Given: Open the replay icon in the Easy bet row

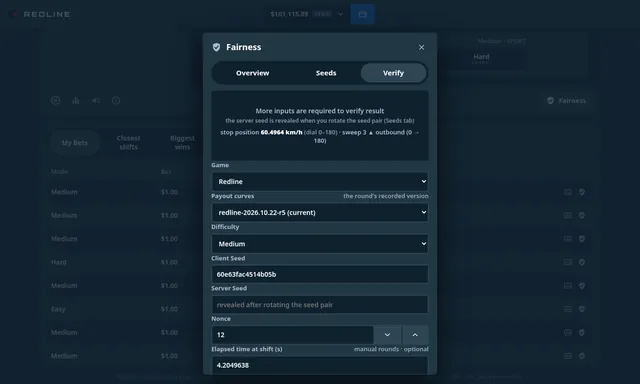Looking at the screenshot, I should [x=568, y=309].
